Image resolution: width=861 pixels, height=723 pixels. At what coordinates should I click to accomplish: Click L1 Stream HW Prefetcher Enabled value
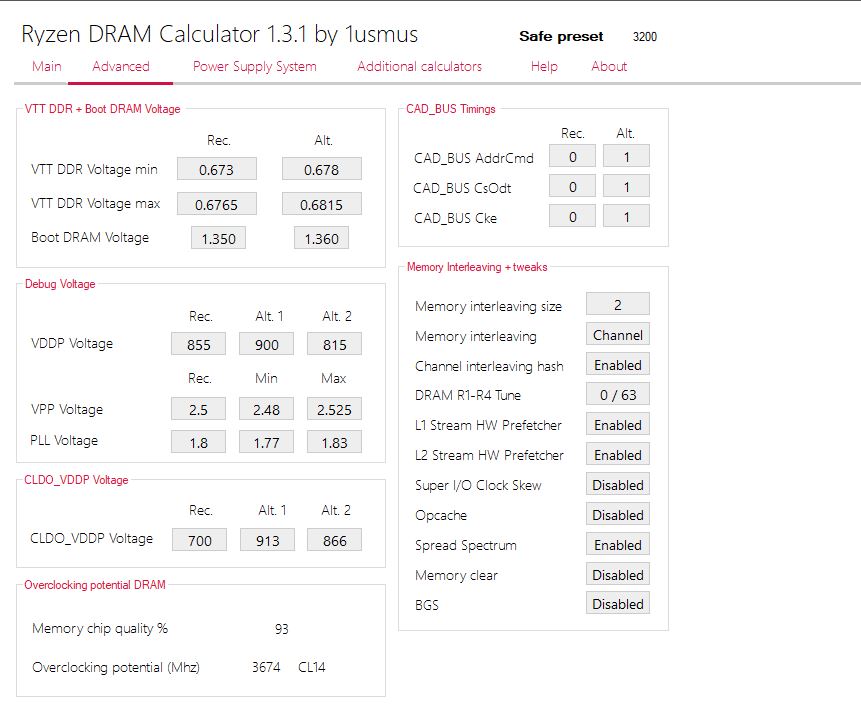(618, 424)
